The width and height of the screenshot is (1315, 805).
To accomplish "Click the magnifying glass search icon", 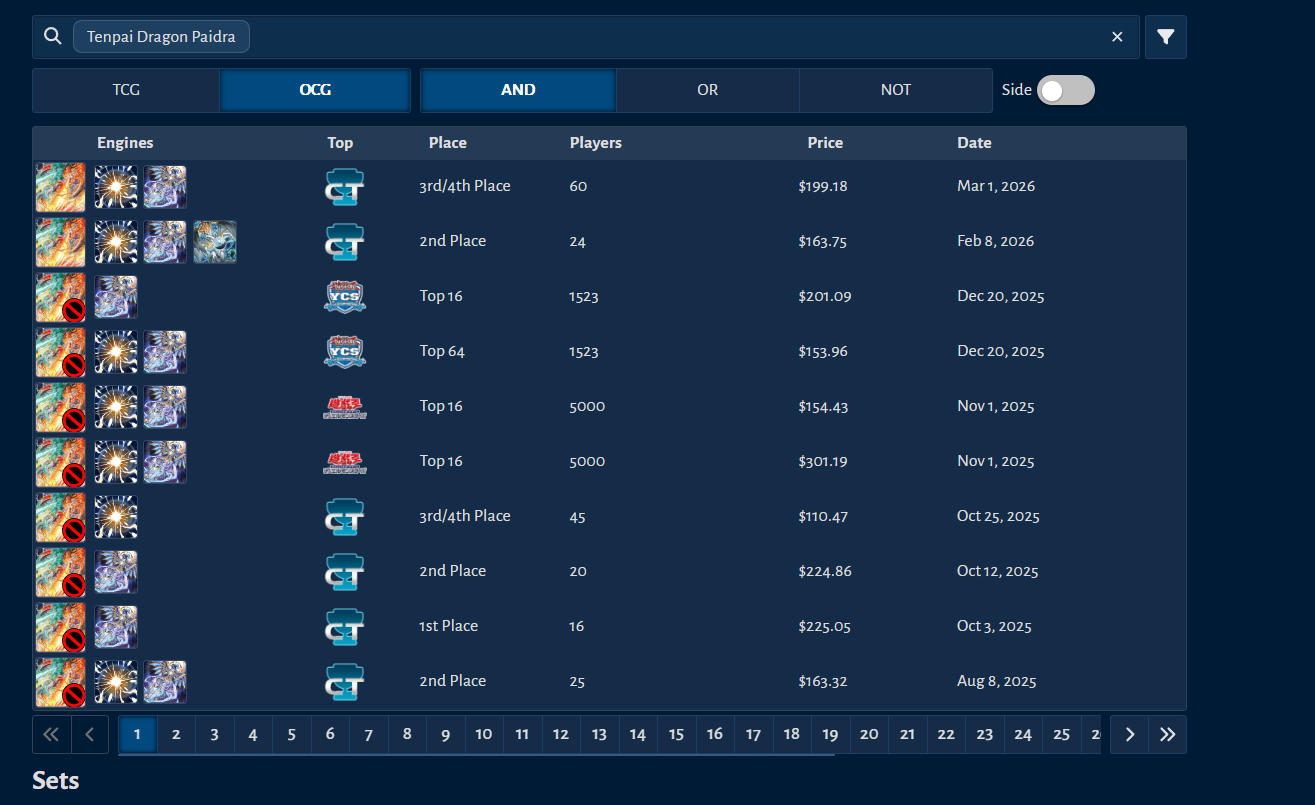I will click(53, 37).
